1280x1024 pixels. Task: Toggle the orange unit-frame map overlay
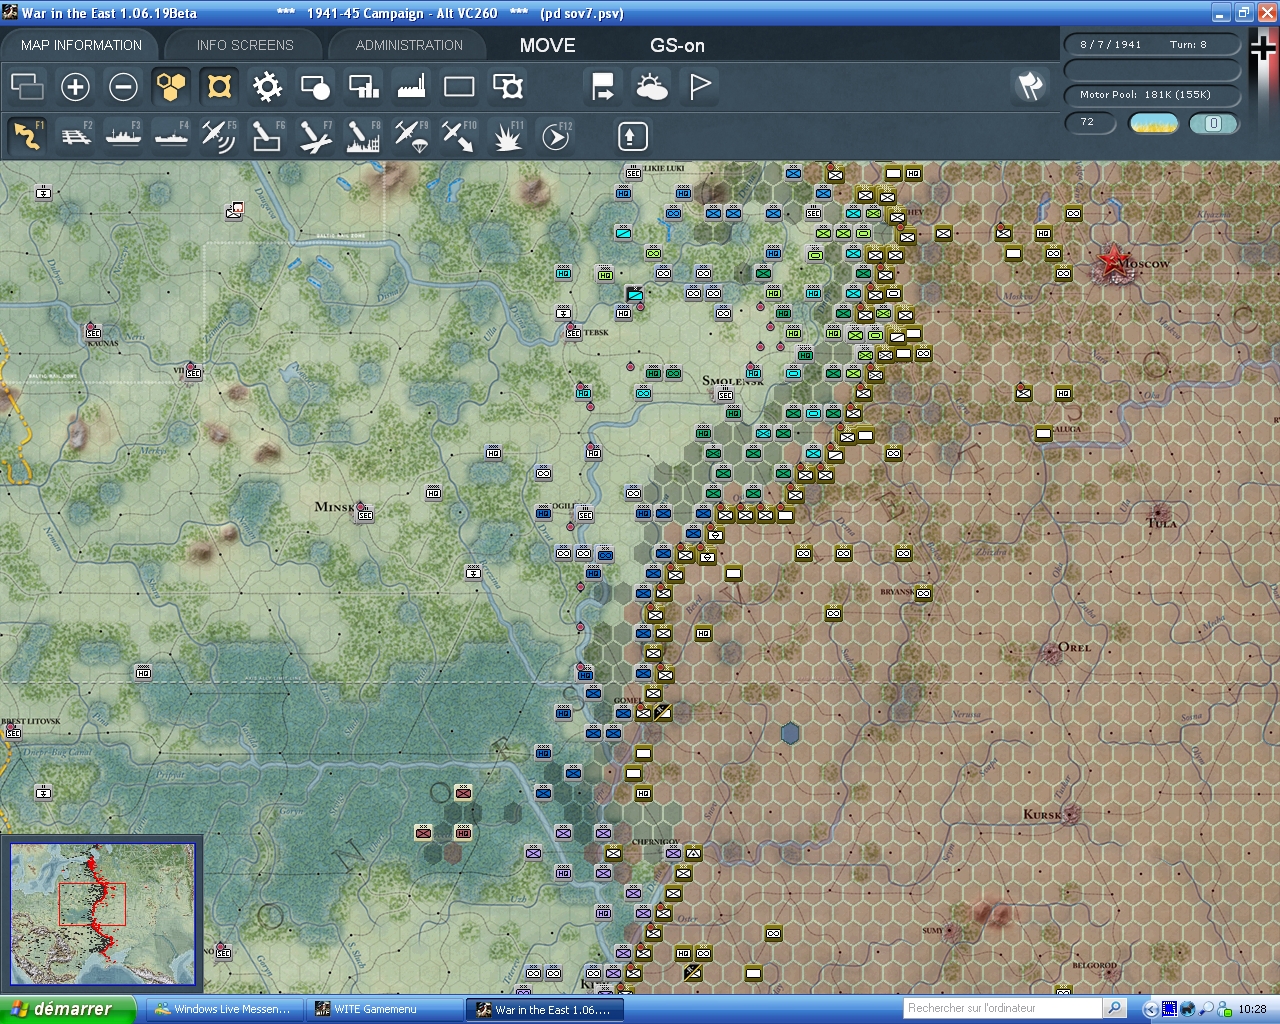click(x=219, y=87)
